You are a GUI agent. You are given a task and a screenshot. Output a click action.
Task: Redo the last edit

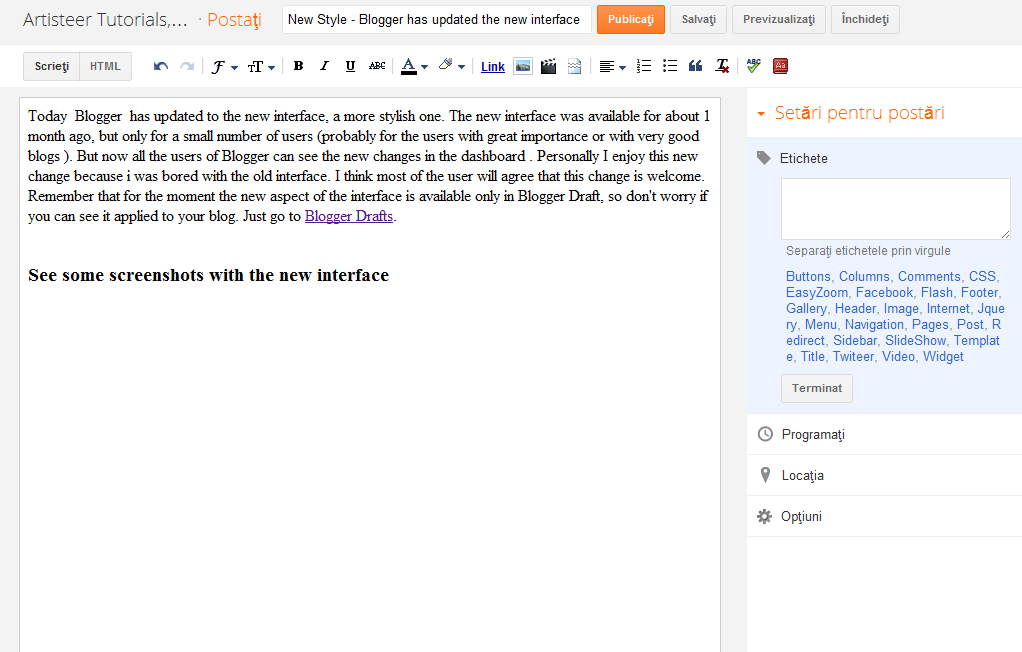187,66
